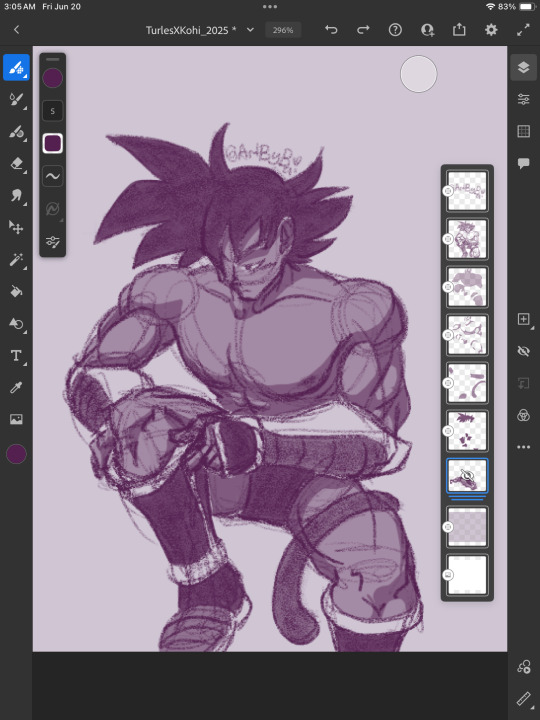The width and height of the screenshot is (540, 720).
Task: Redo the last undone action
Action: (363, 30)
